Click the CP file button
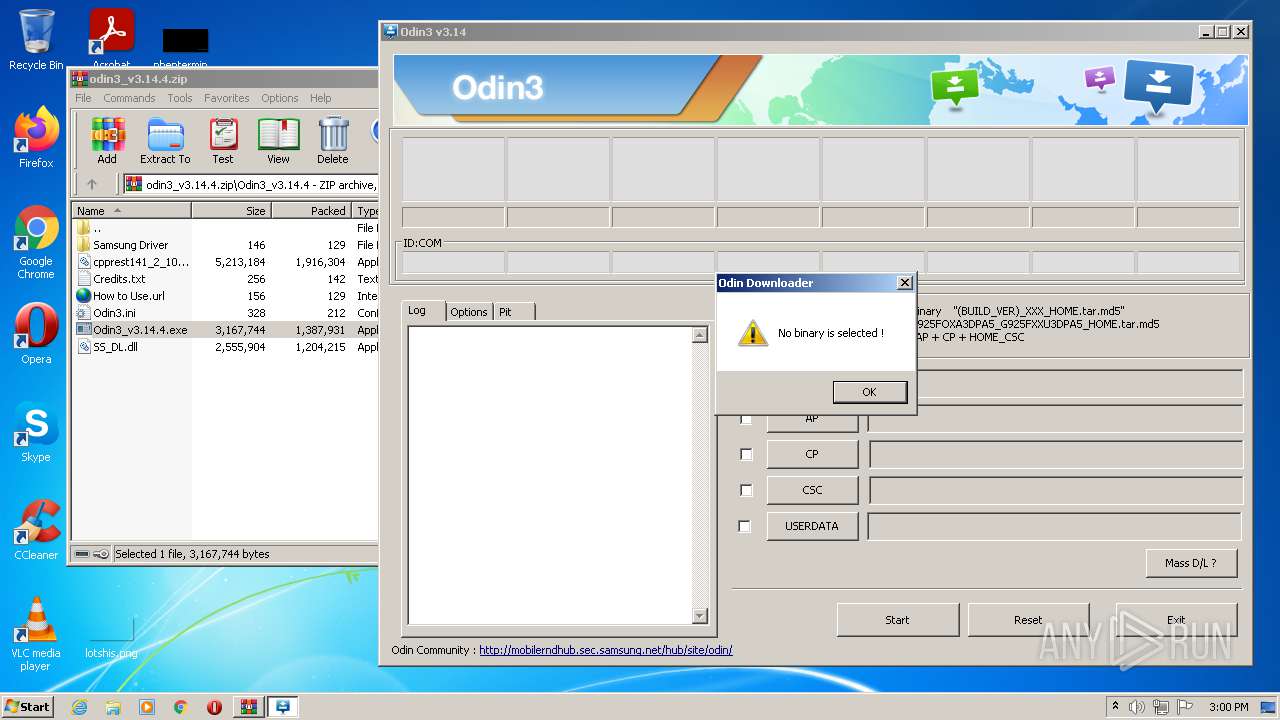Image resolution: width=1280 pixels, height=720 pixels. pos(812,454)
